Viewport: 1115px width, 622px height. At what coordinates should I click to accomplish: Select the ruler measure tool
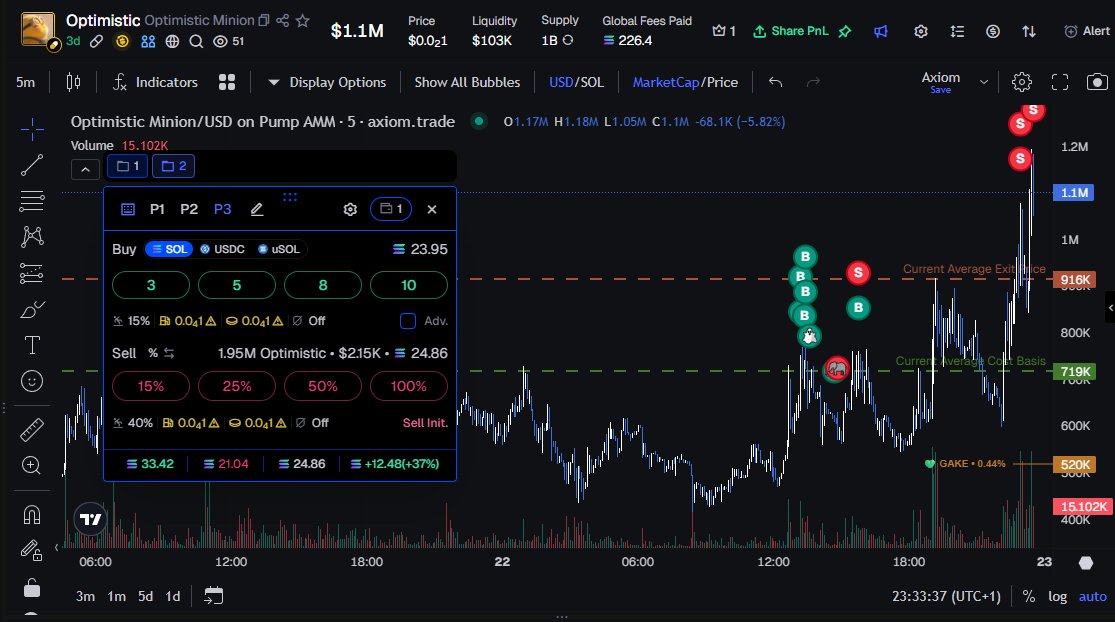[x=32, y=429]
